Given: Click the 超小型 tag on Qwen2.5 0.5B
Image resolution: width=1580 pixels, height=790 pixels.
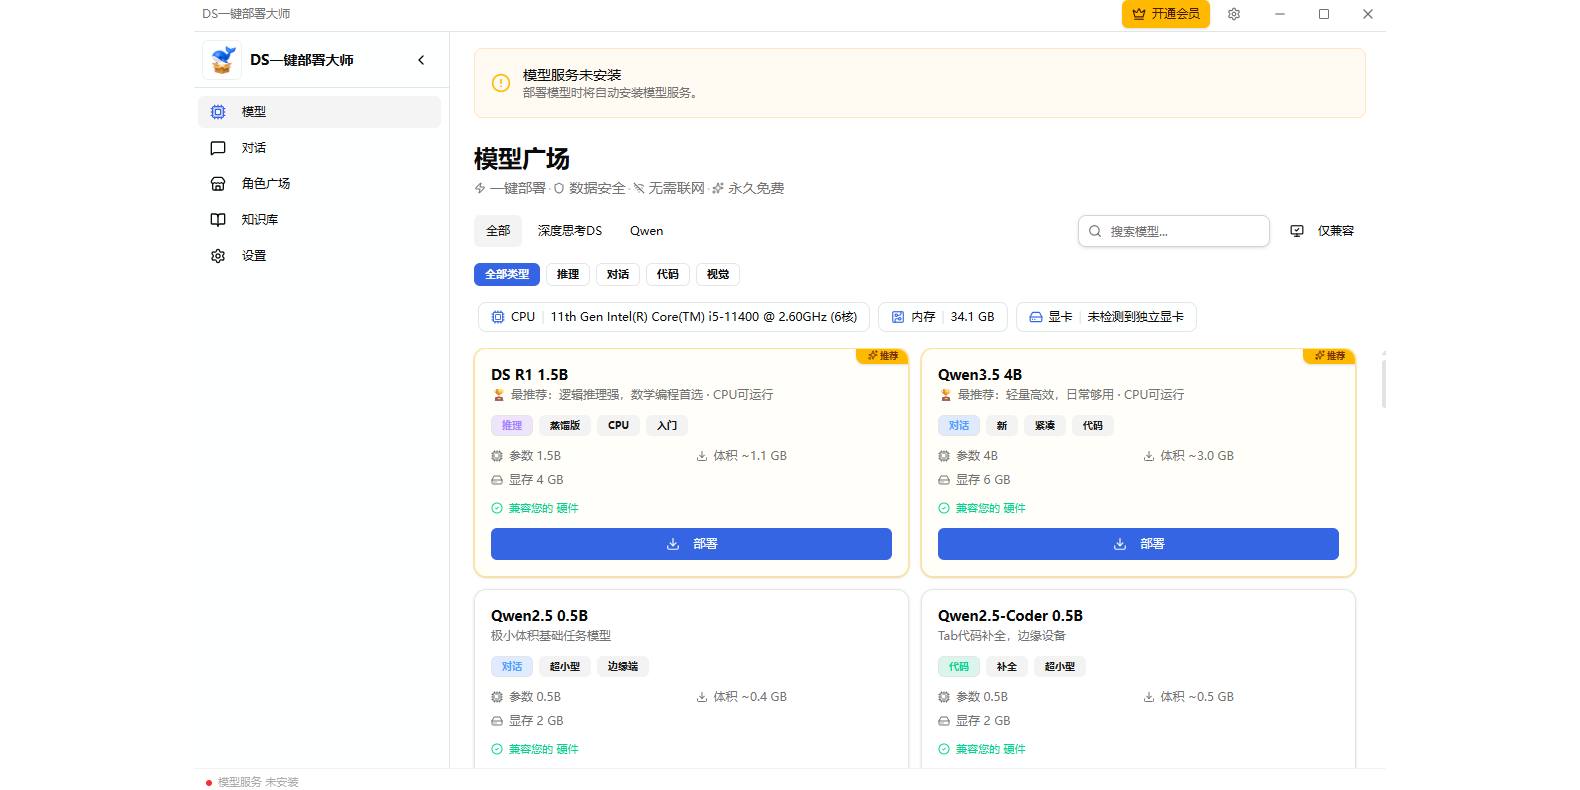Looking at the screenshot, I should pyautogui.click(x=565, y=667).
